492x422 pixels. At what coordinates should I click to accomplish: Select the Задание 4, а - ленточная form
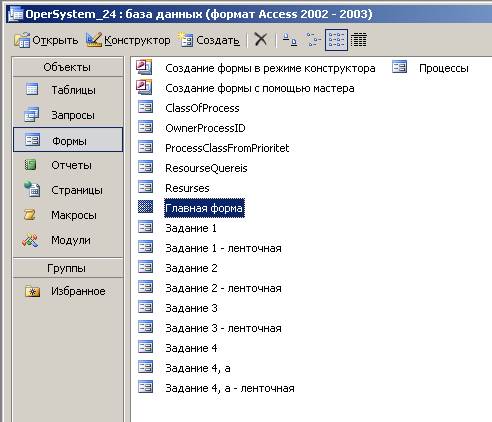pos(230,388)
